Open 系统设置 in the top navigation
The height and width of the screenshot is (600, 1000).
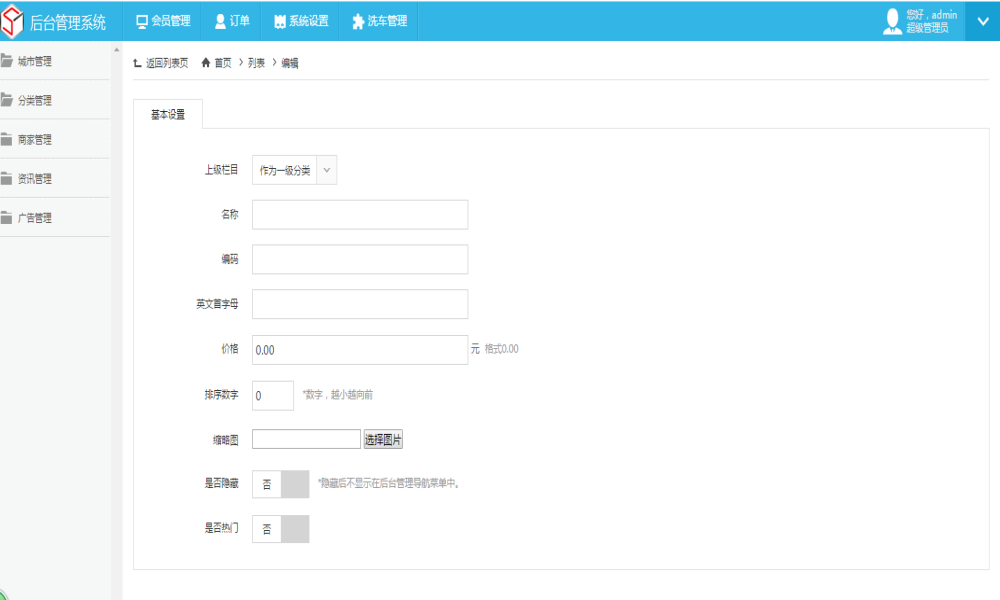(301, 21)
